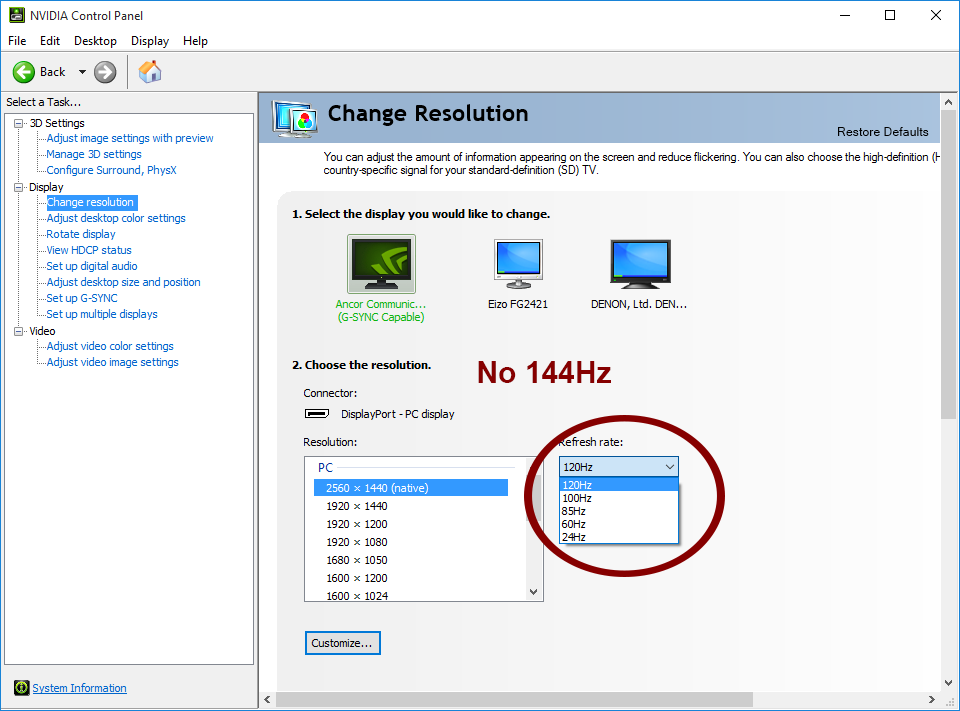Open Adjust video image settings
The height and width of the screenshot is (711, 960).
[x=113, y=362]
